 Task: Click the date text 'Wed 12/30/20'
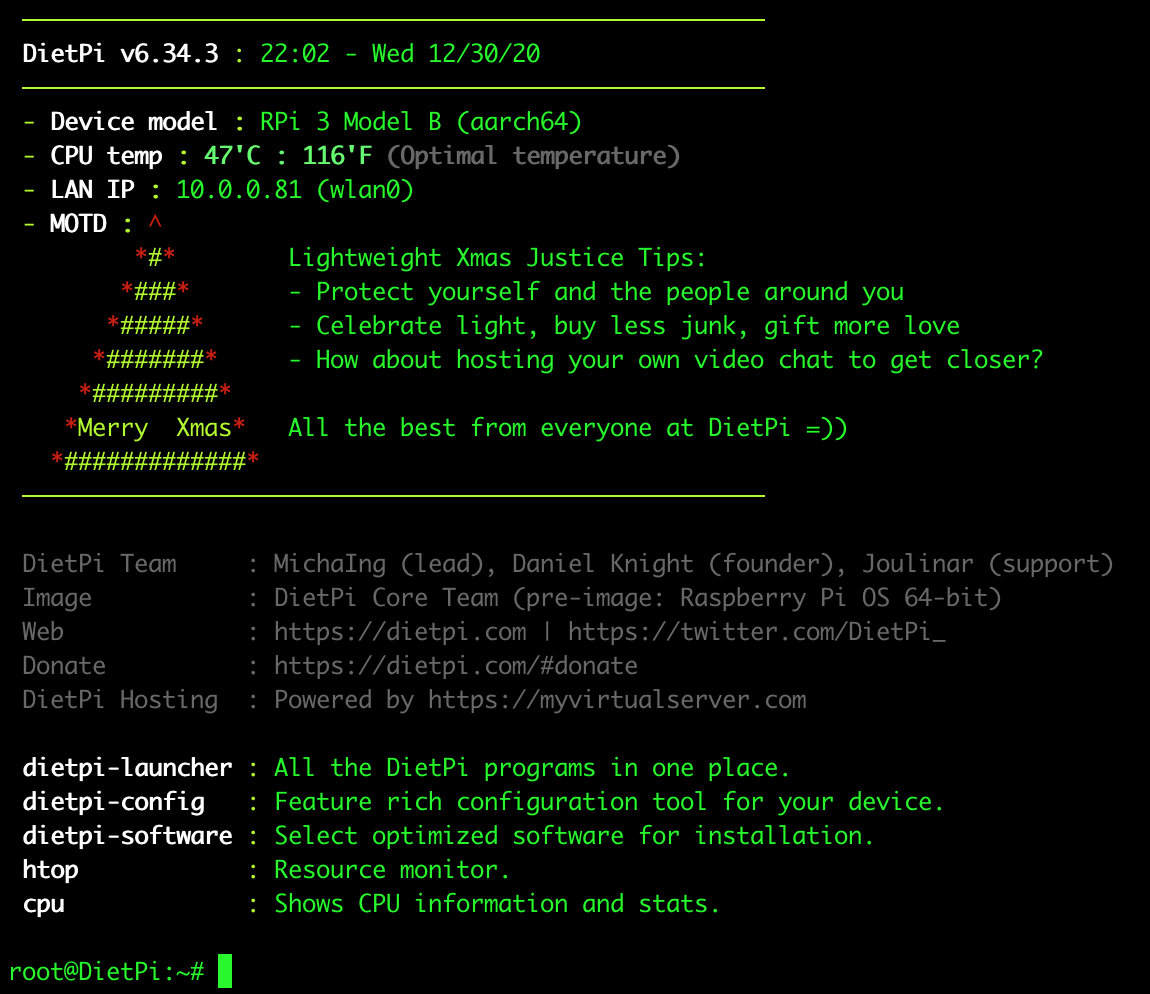tap(455, 54)
